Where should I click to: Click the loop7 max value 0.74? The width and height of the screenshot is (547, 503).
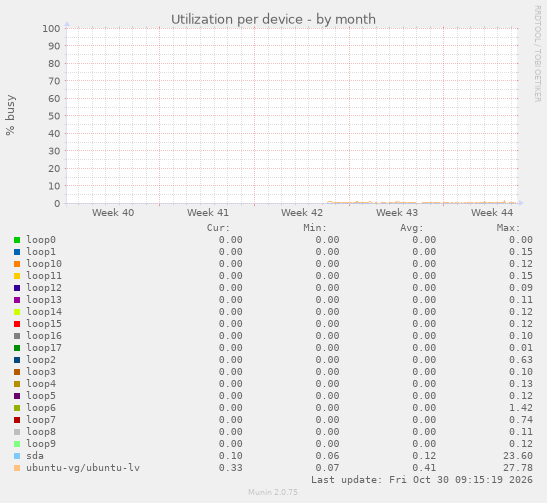click(521, 420)
